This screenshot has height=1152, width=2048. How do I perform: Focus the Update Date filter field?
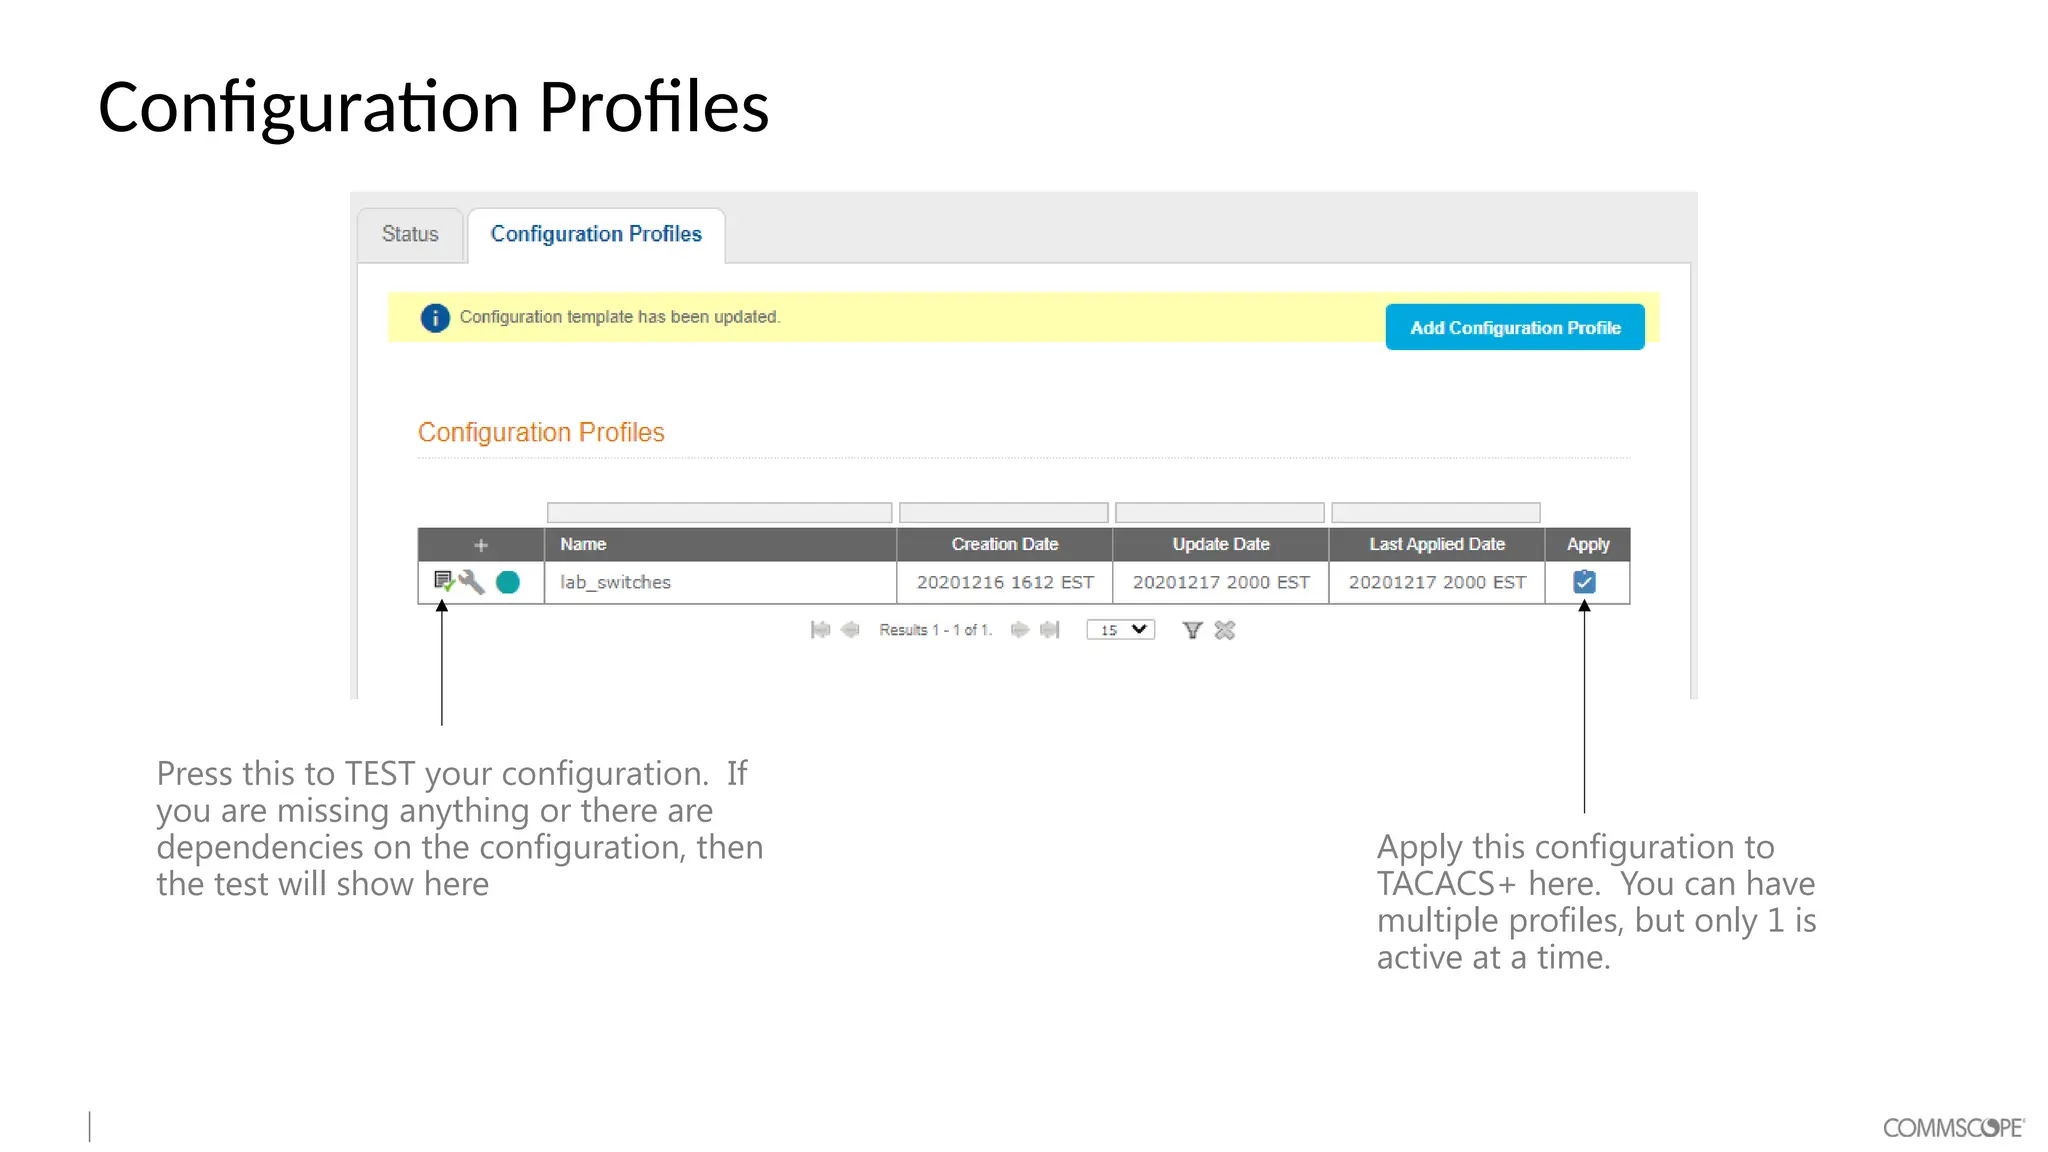tap(1220, 513)
